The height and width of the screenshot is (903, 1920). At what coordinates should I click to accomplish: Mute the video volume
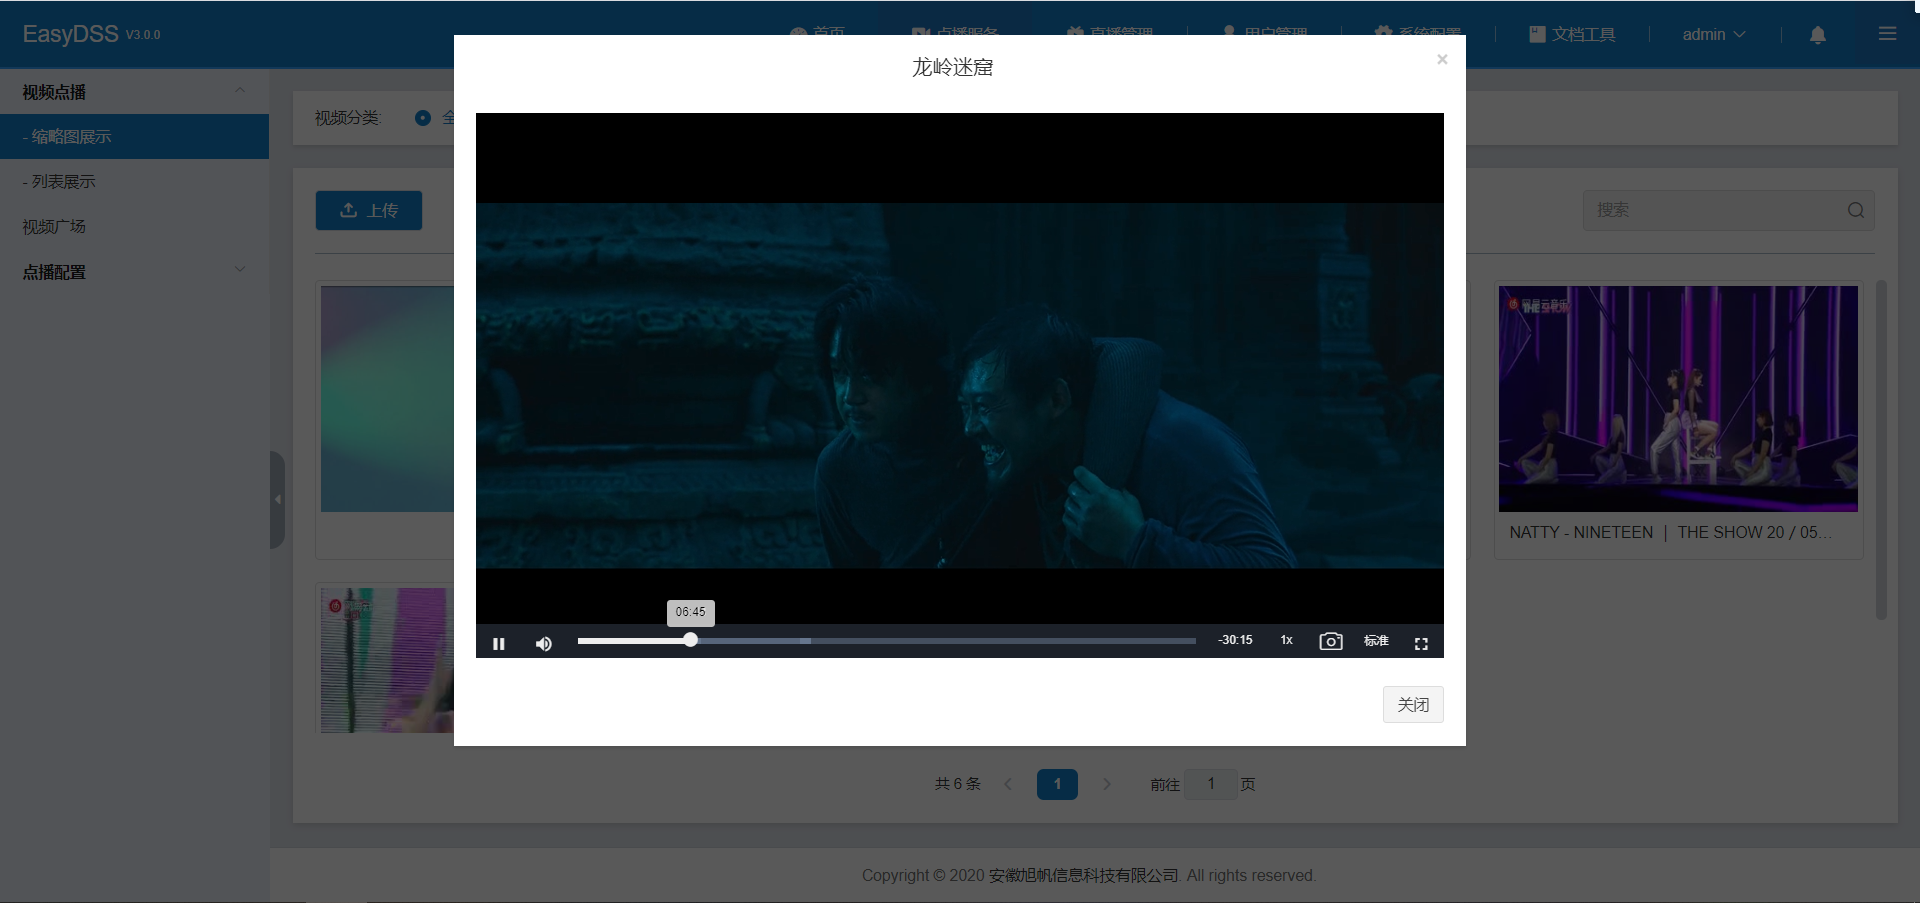point(544,643)
